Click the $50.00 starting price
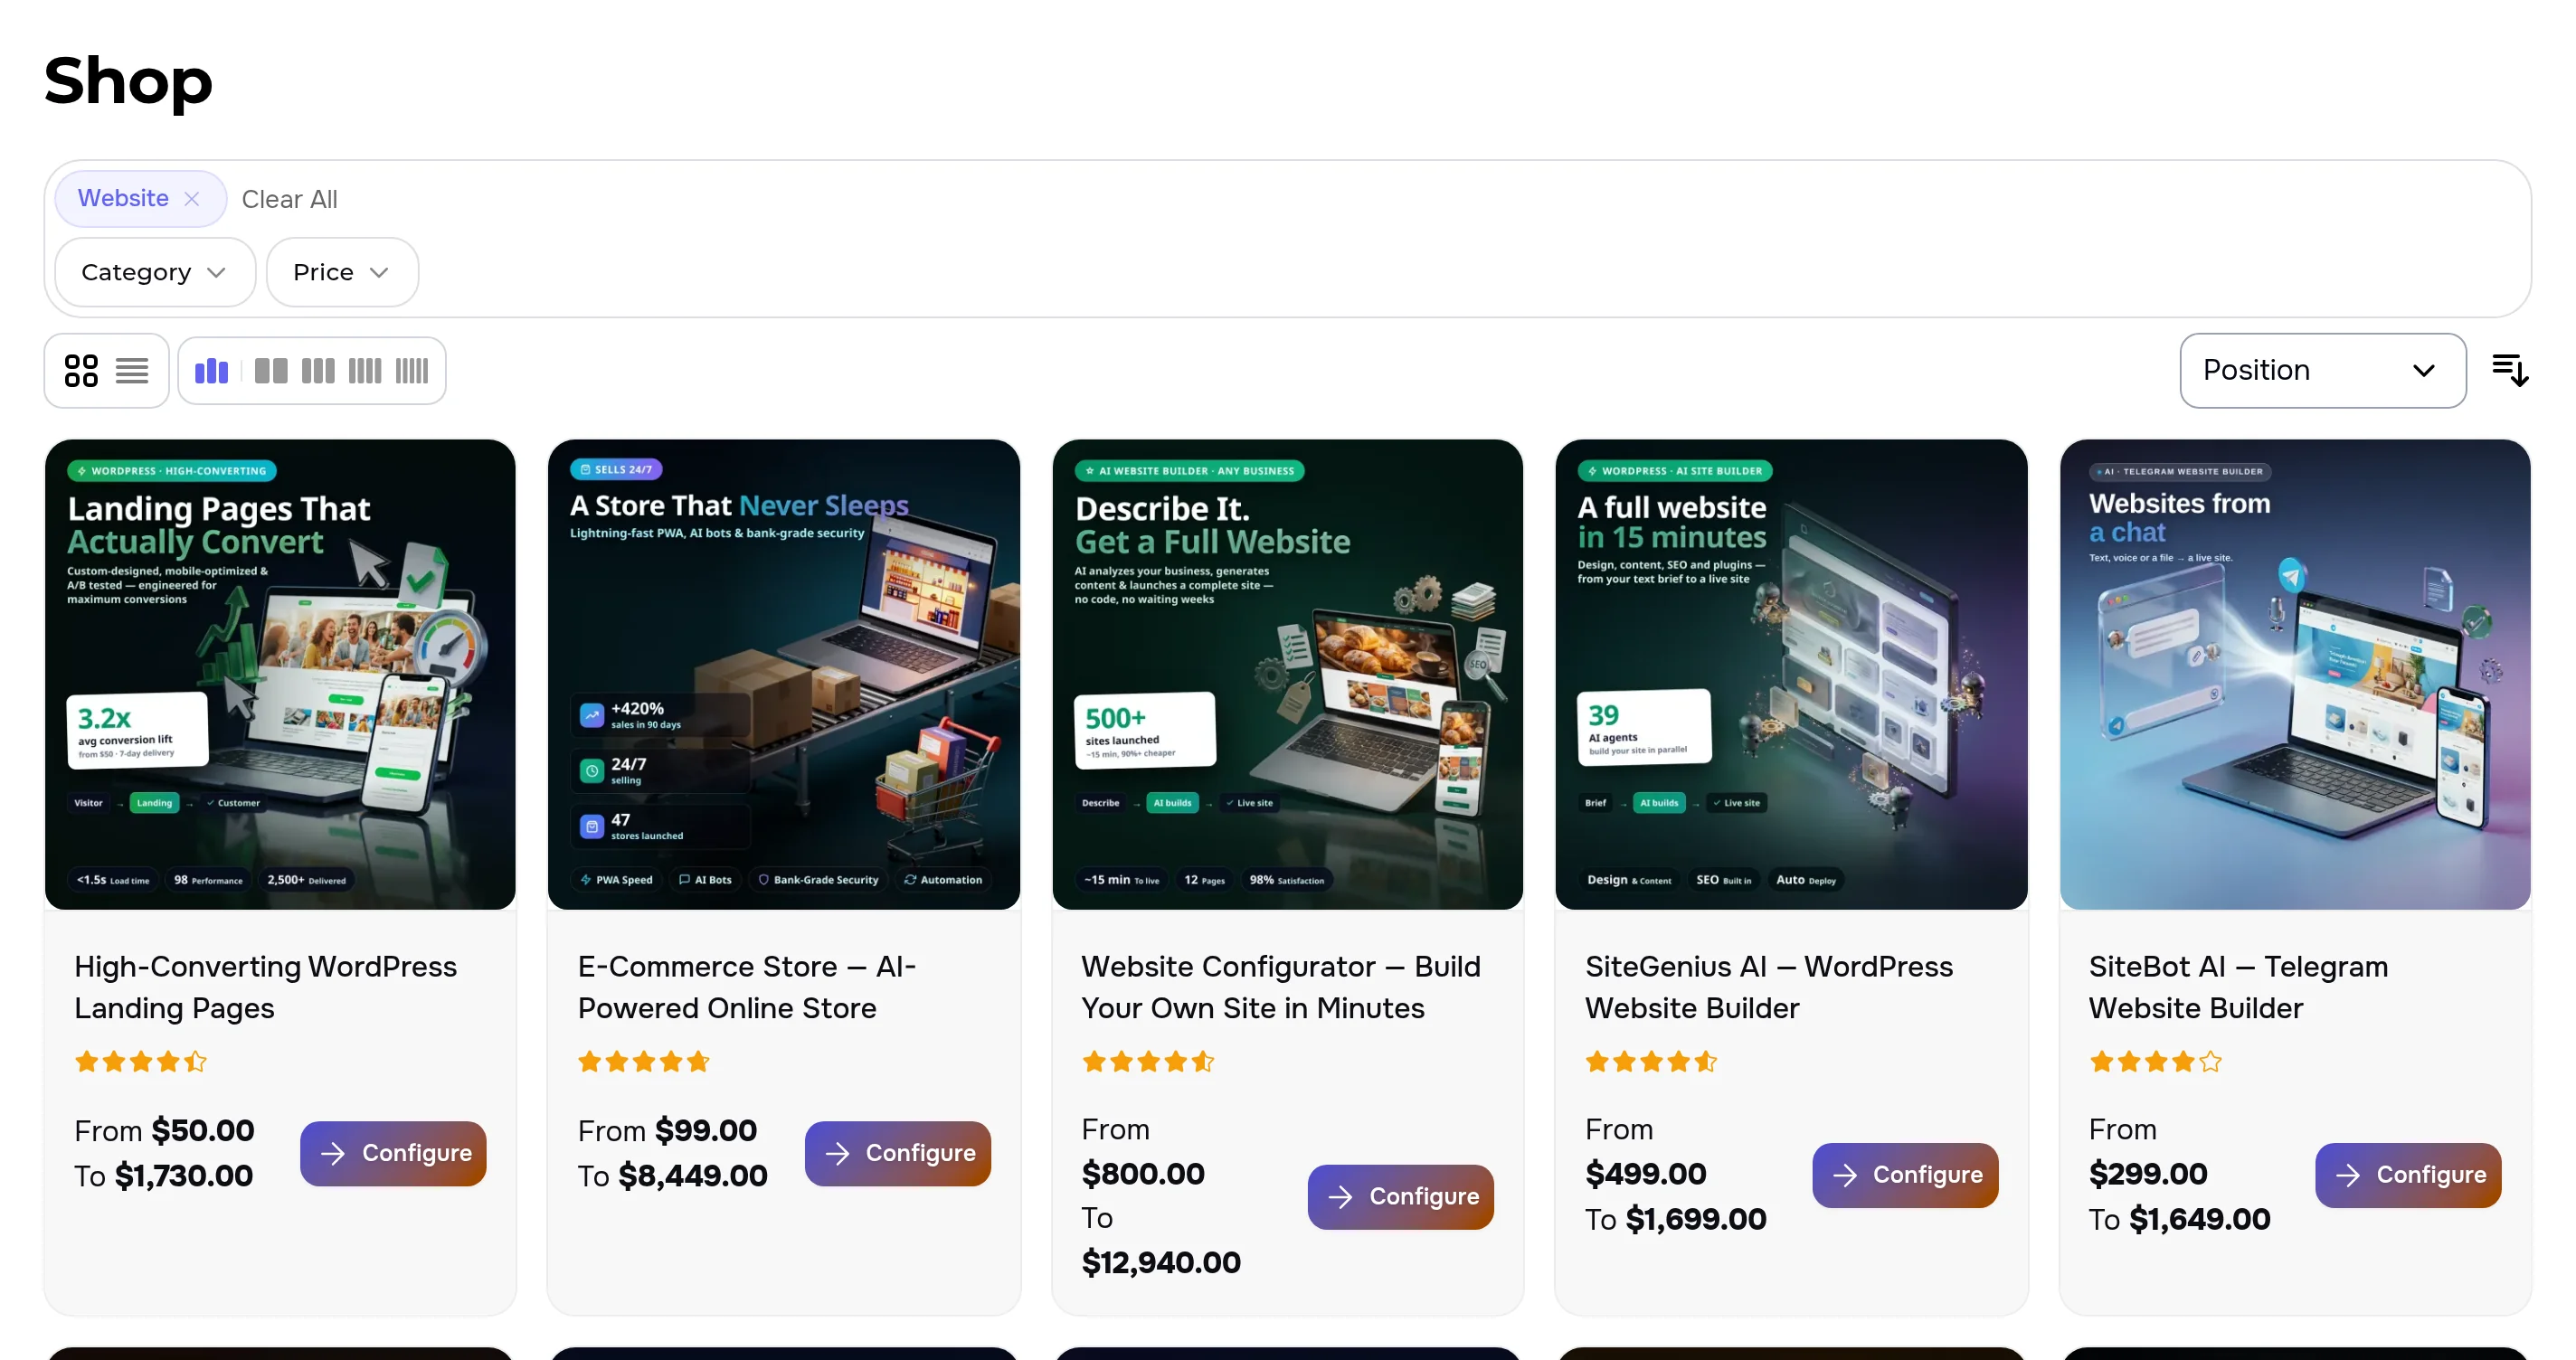The height and width of the screenshot is (1360, 2576). [203, 1131]
